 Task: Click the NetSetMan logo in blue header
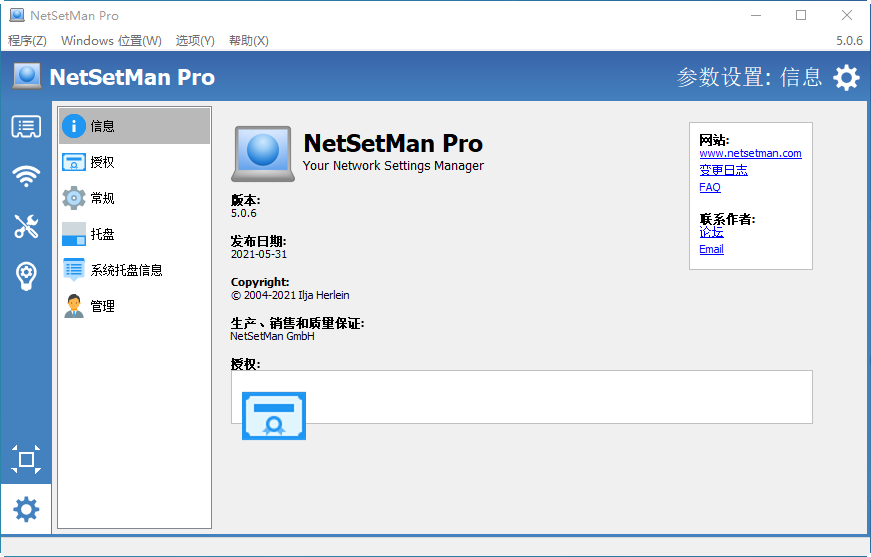pyautogui.click(x=27, y=76)
